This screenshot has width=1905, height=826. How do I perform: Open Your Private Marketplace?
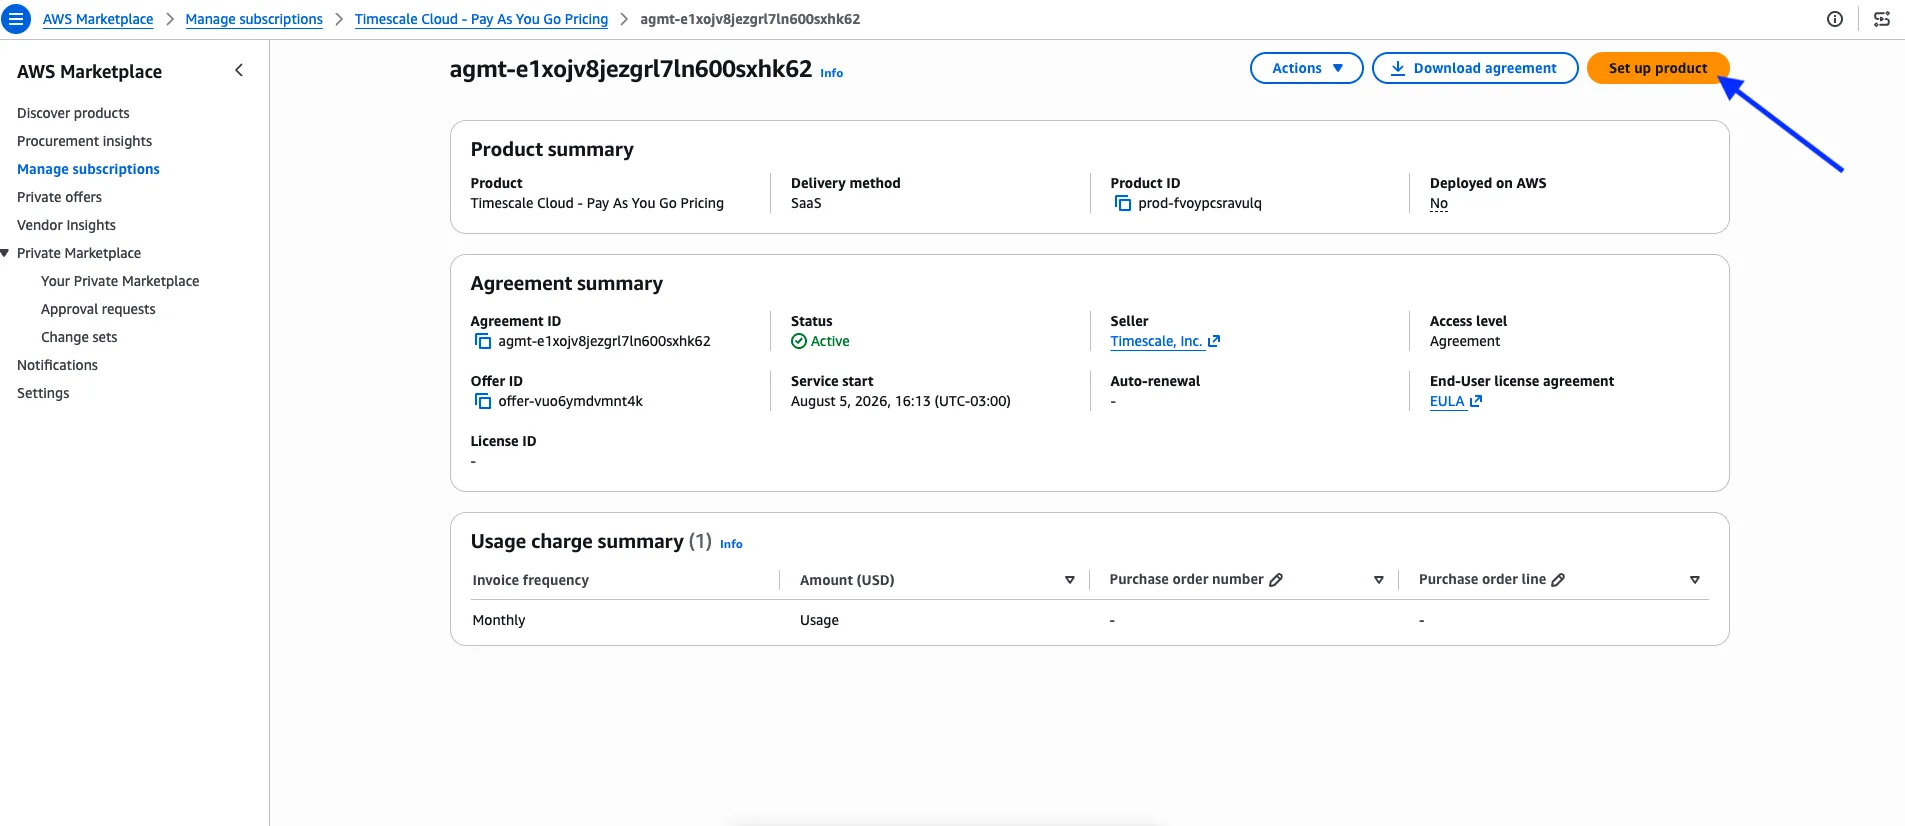(120, 281)
